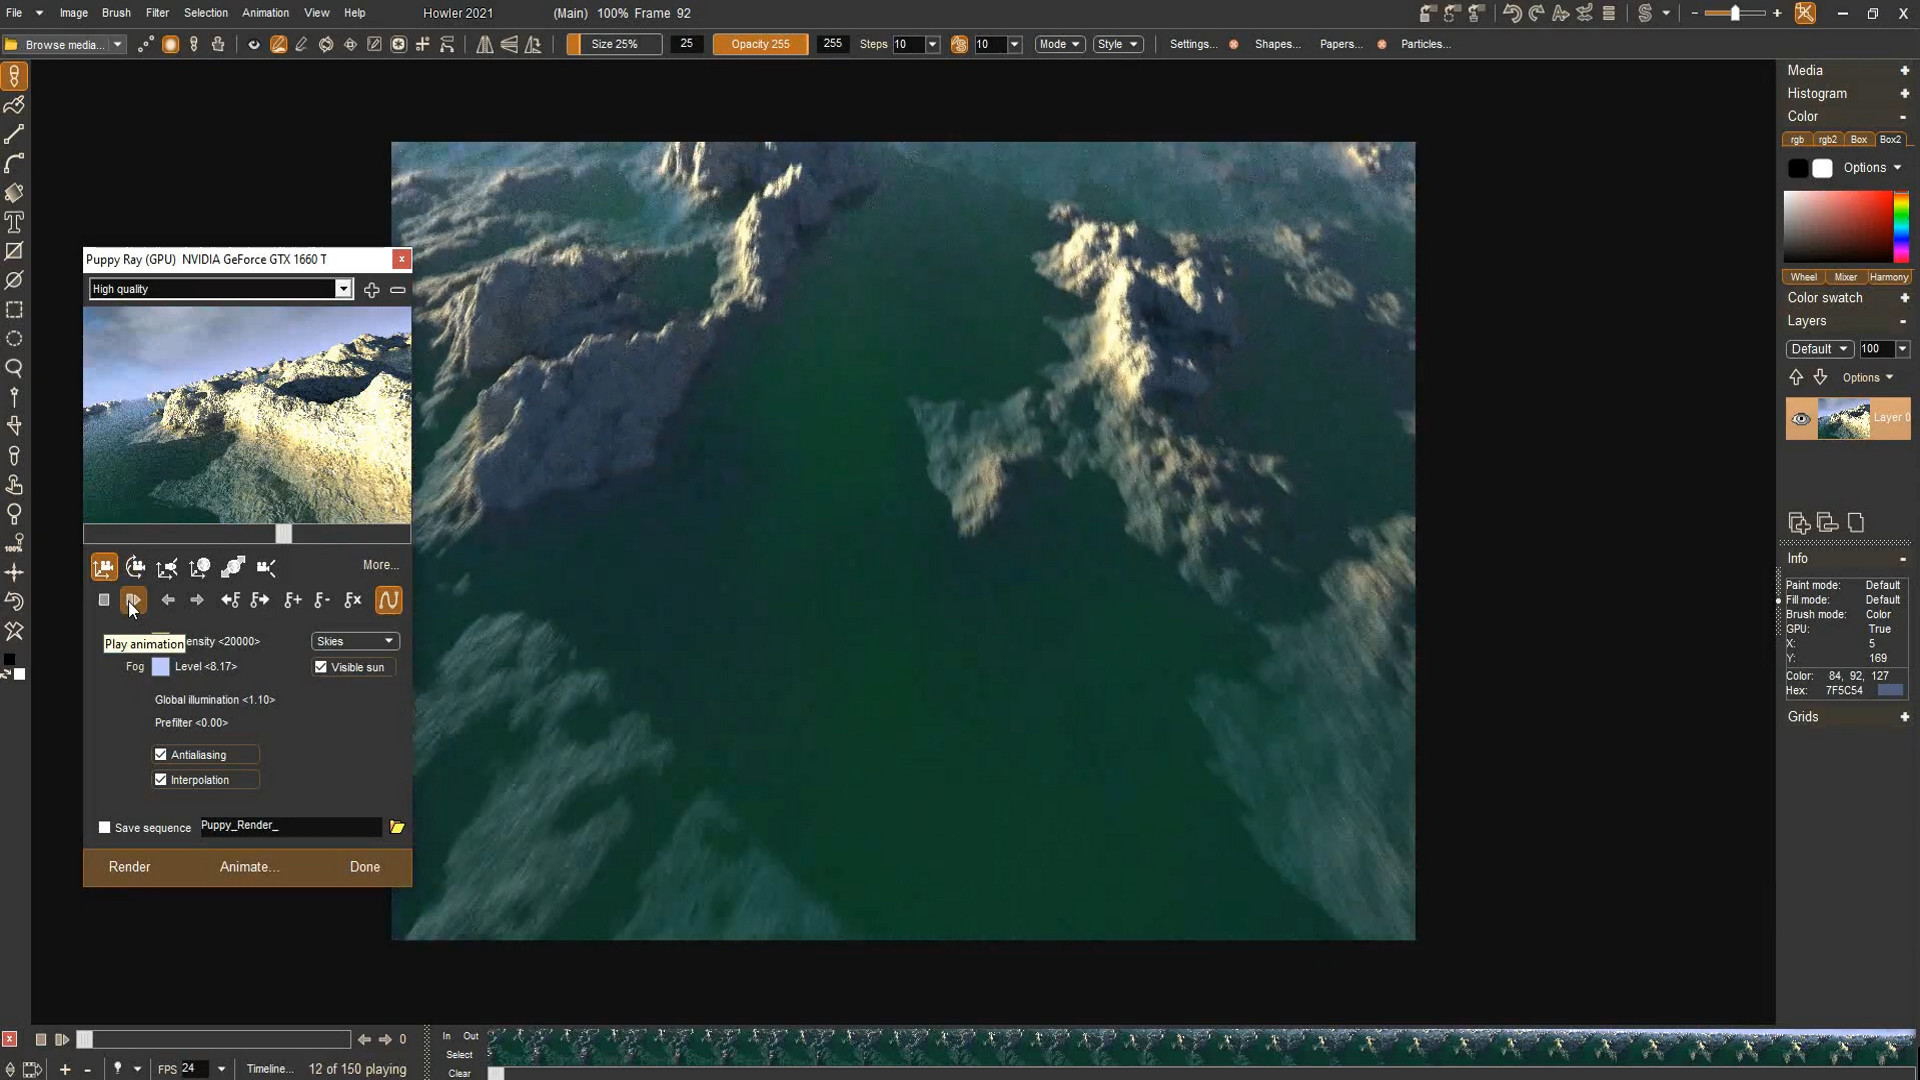Open the Skies dropdown
Image resolution: width=1920 pixels, height=1080 pixels.
pos(355,641)
